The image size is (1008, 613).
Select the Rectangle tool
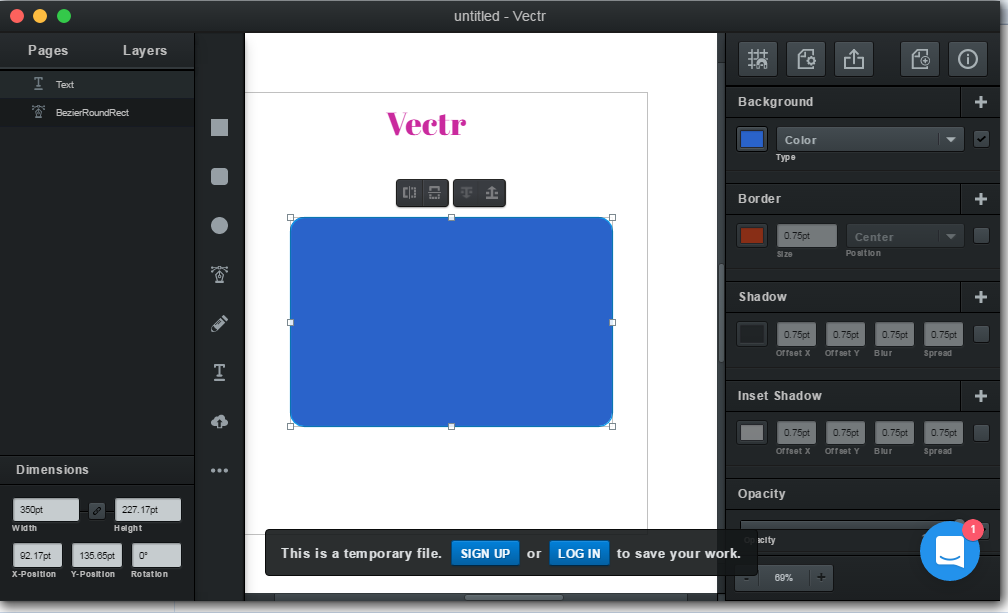[x=219, y=128]
